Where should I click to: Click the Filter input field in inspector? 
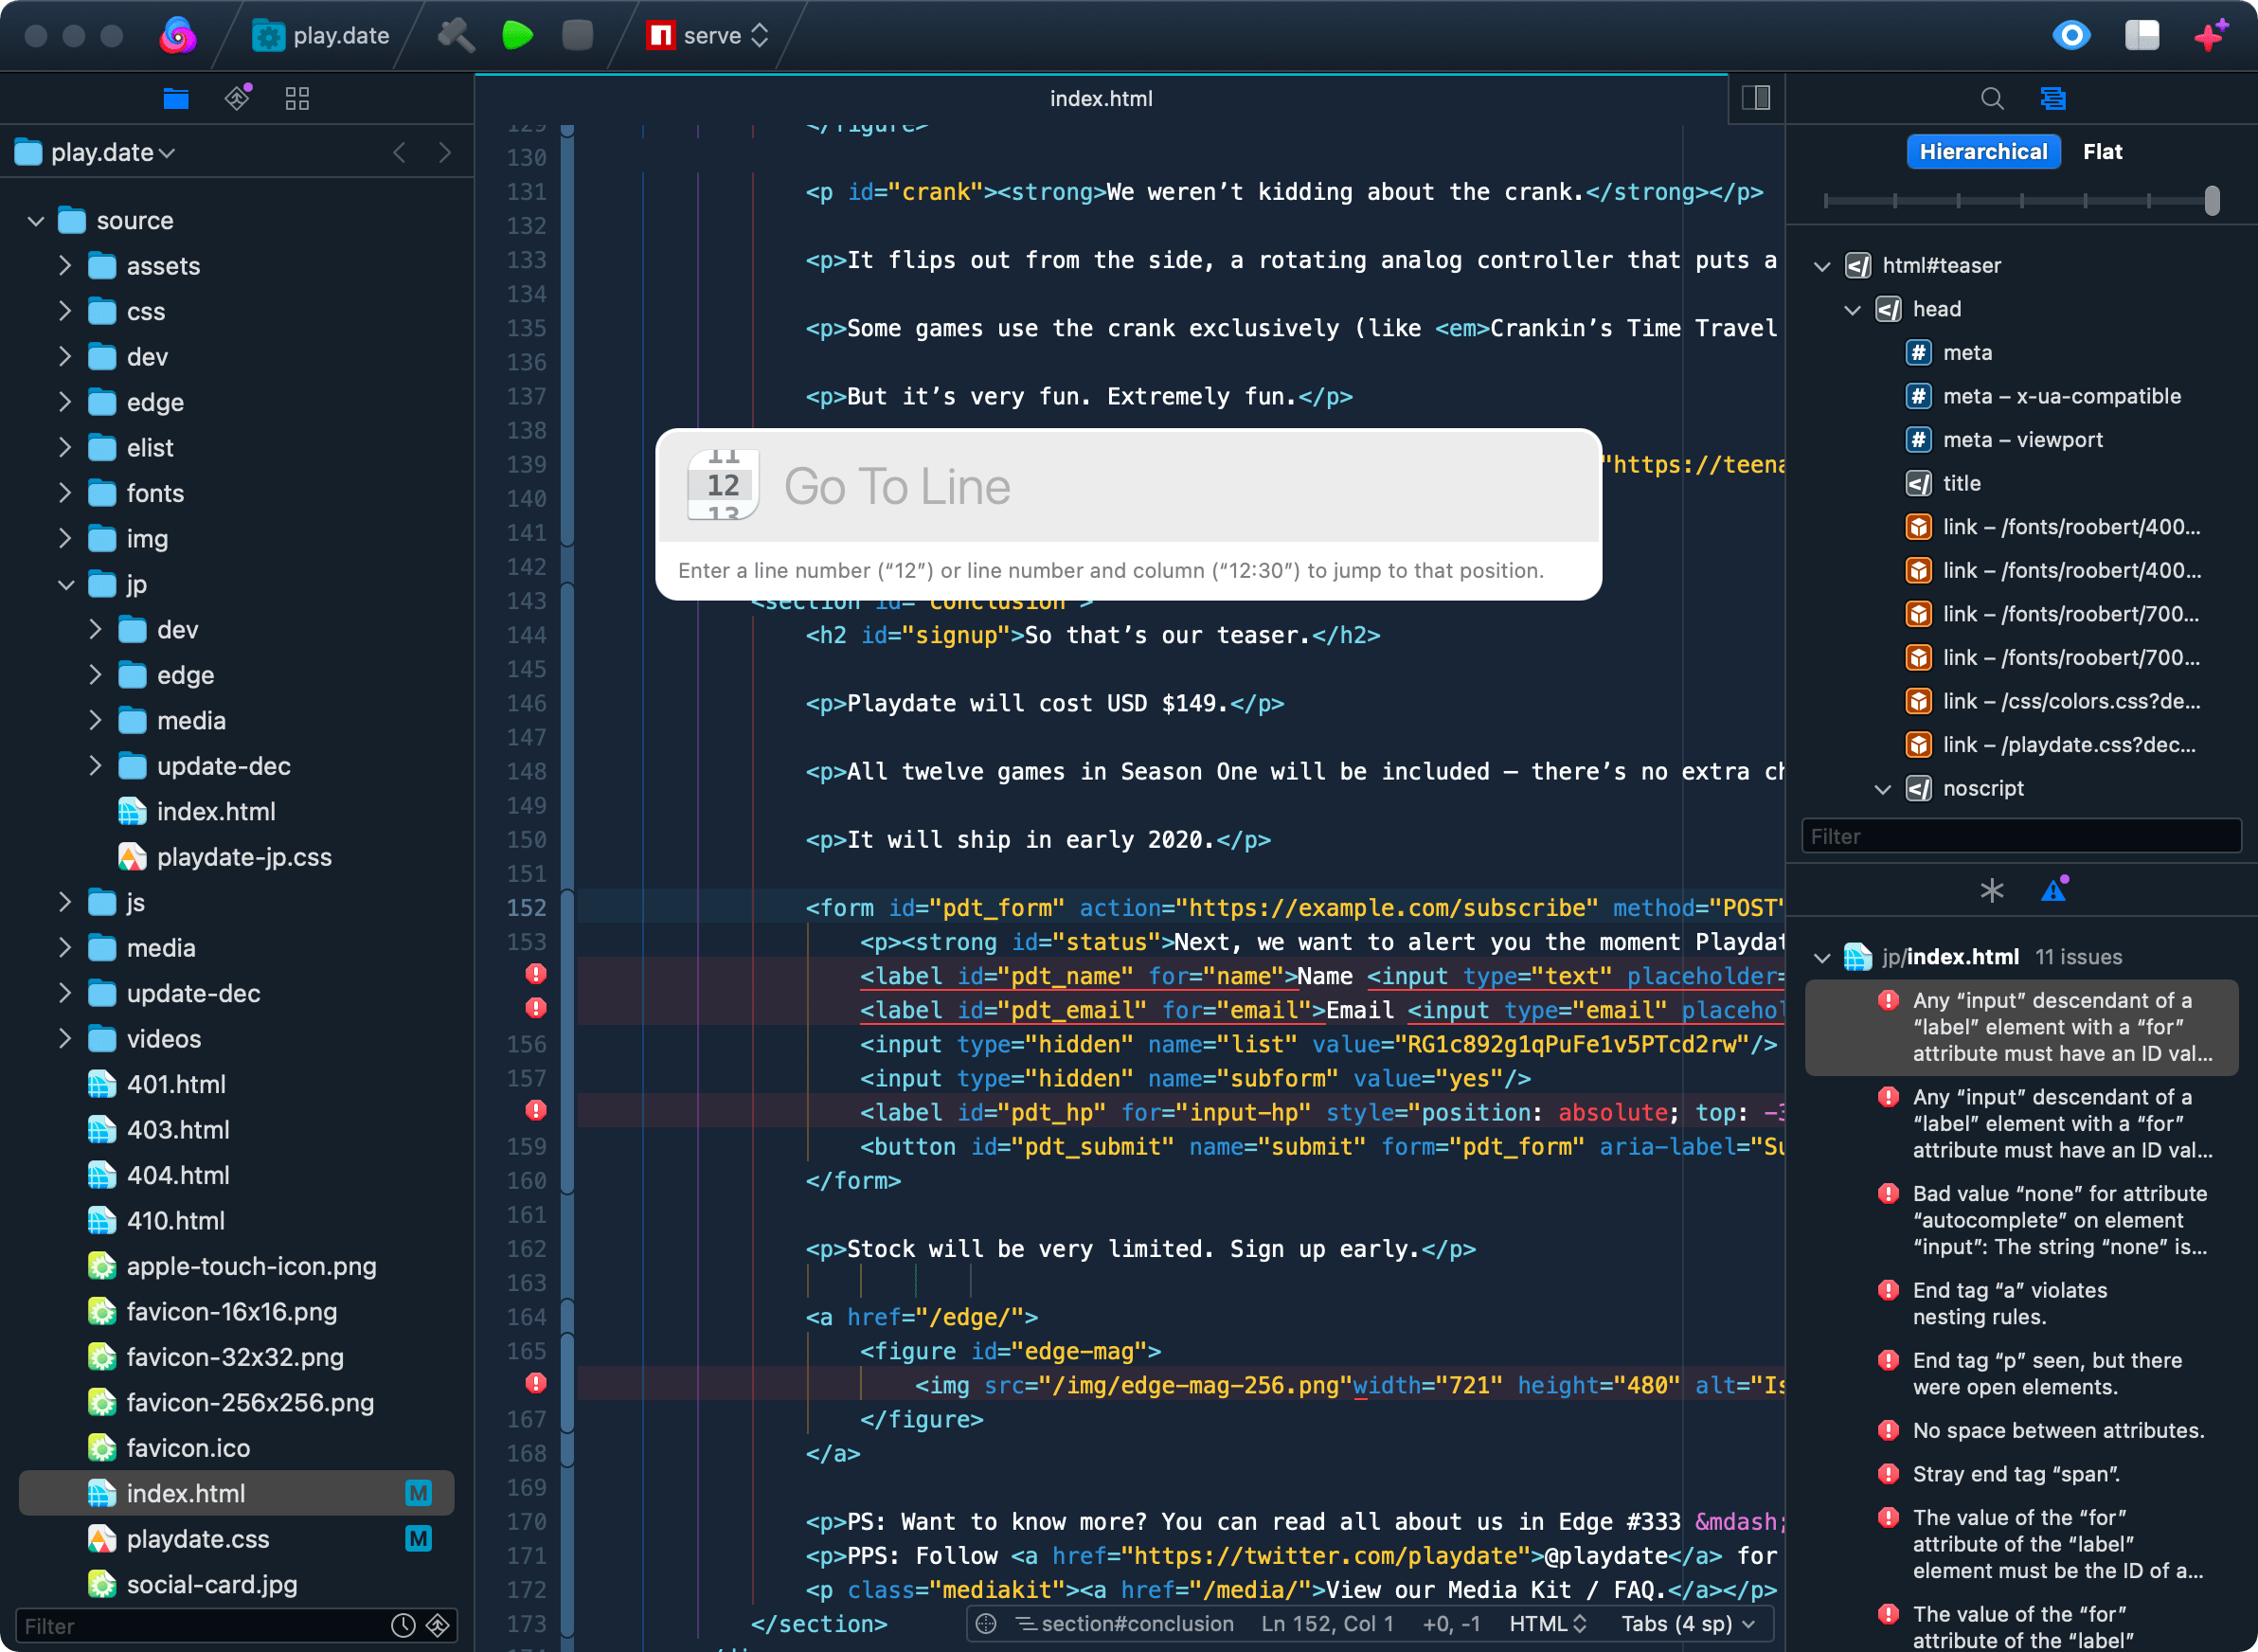2025,836
